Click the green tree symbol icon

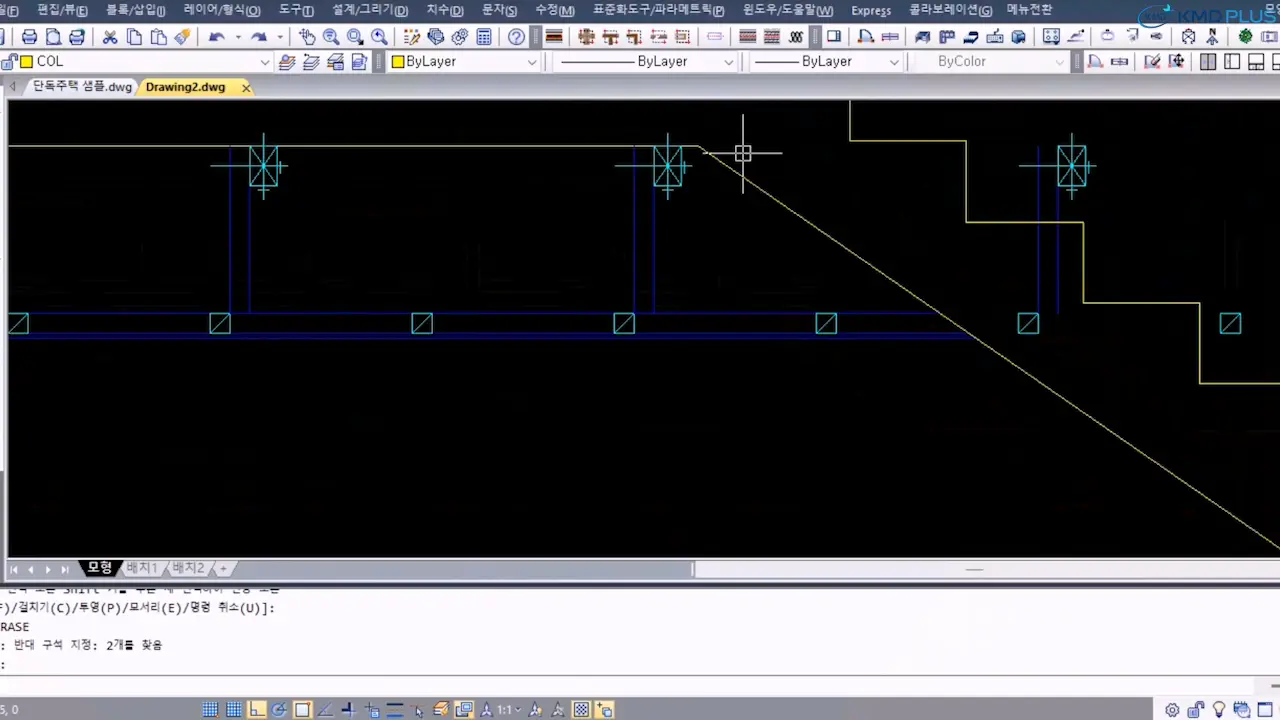(x=1246, y=37)
